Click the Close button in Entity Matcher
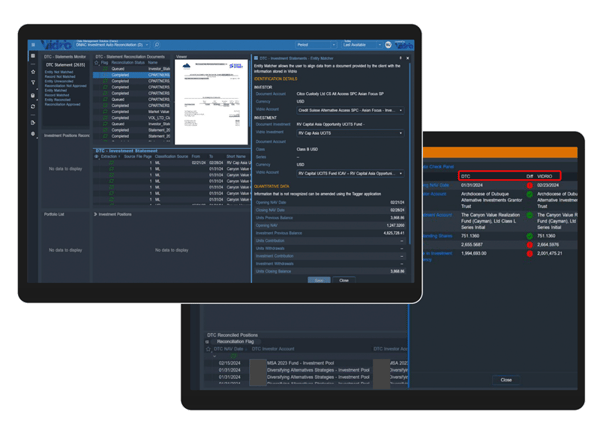Image resolution: width=600 pixels, height=429 pixels. [344, 281]
